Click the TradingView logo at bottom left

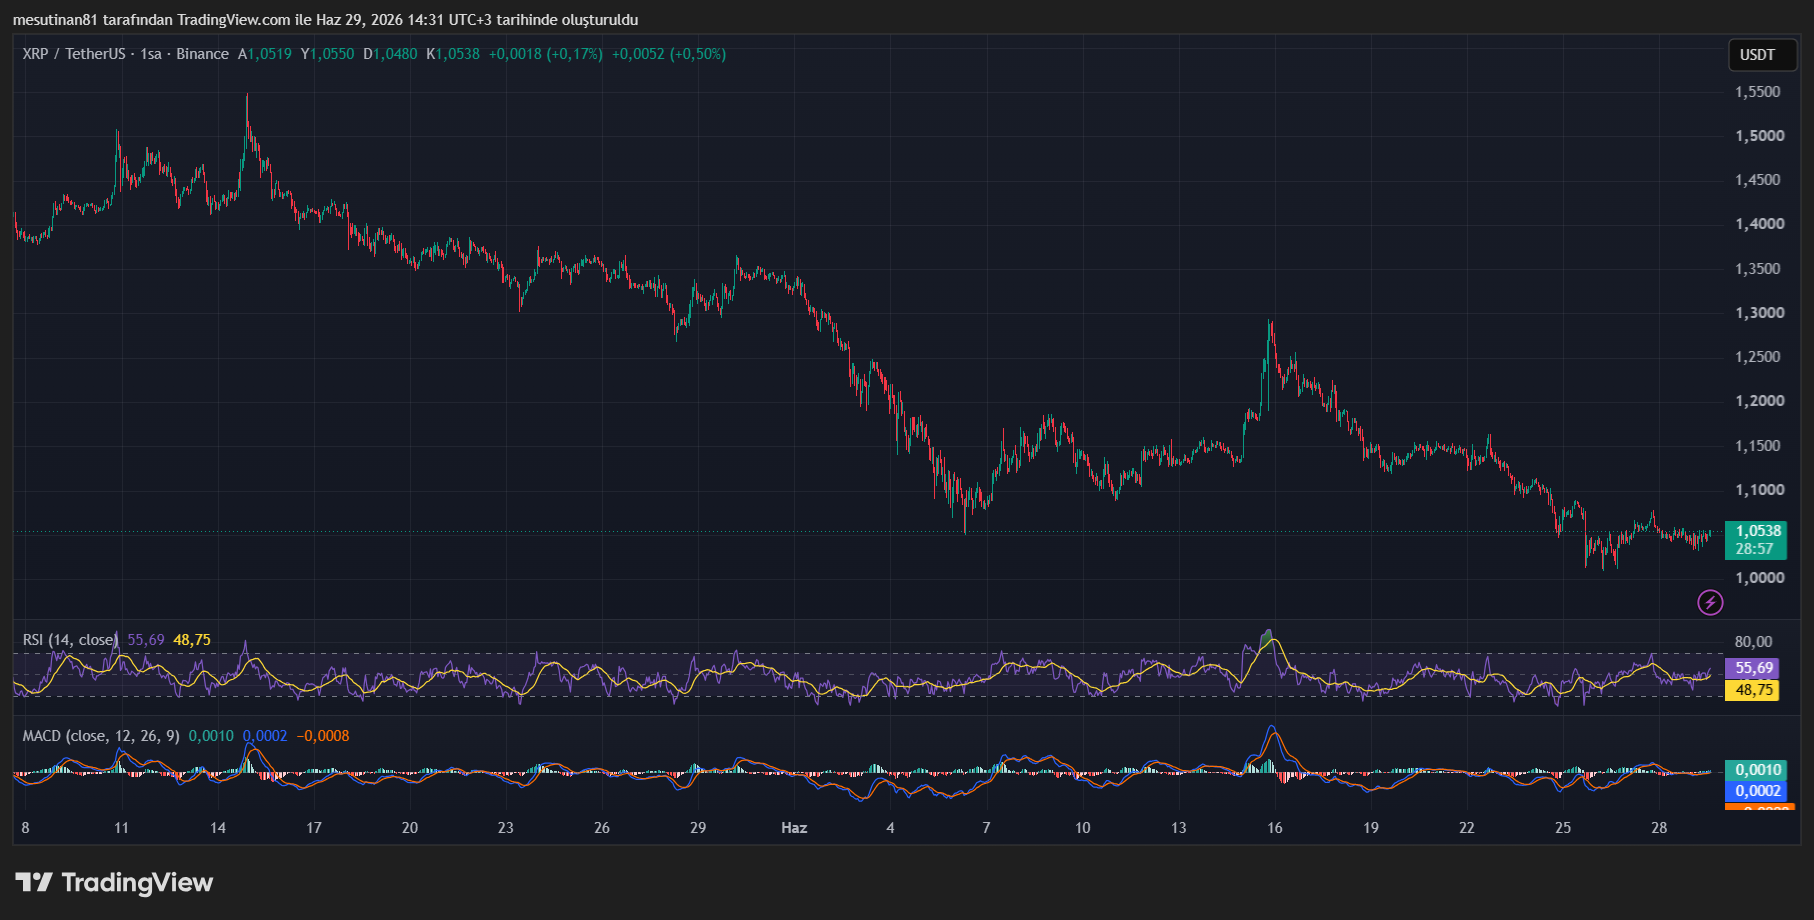[114, 882]
